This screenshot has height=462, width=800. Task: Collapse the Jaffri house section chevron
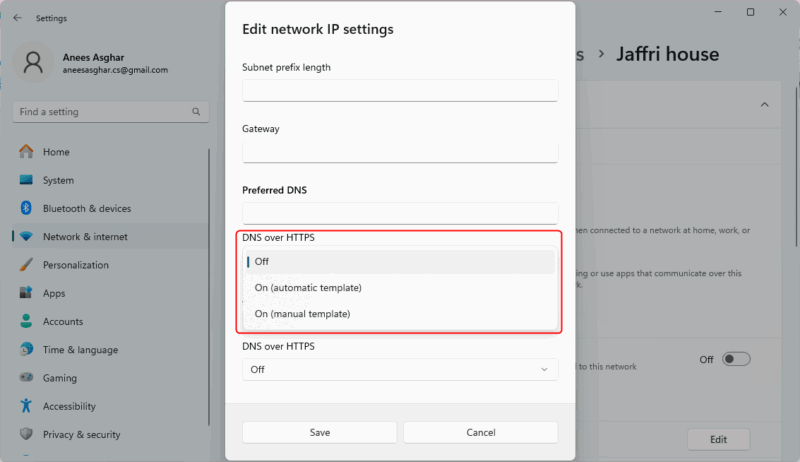point(764,105)
